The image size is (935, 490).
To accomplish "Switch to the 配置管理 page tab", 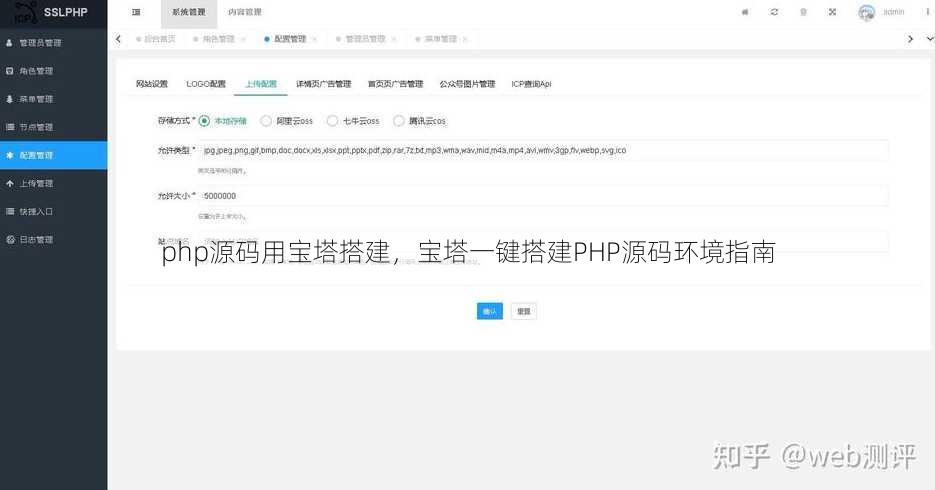I will click(x=285, y=39).
